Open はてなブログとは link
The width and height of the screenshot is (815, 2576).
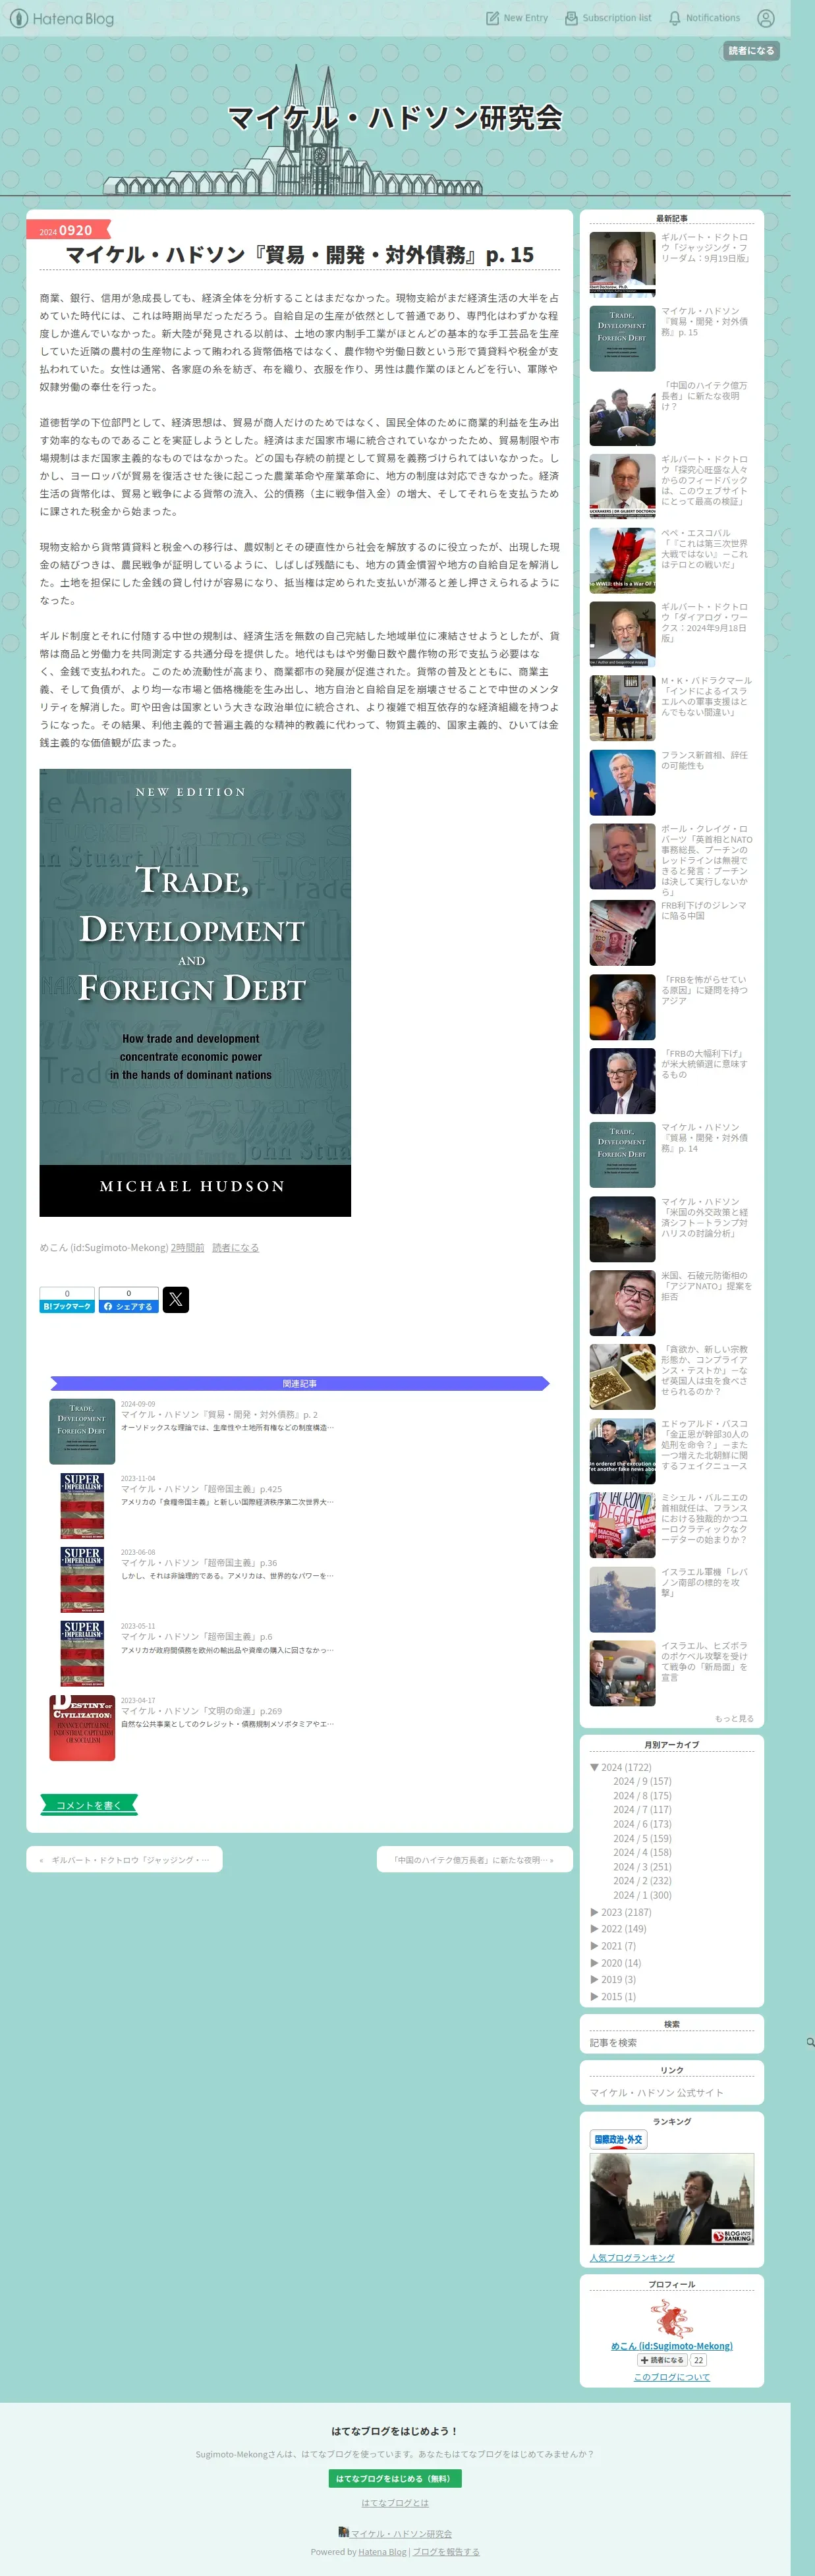point(395,2503)
